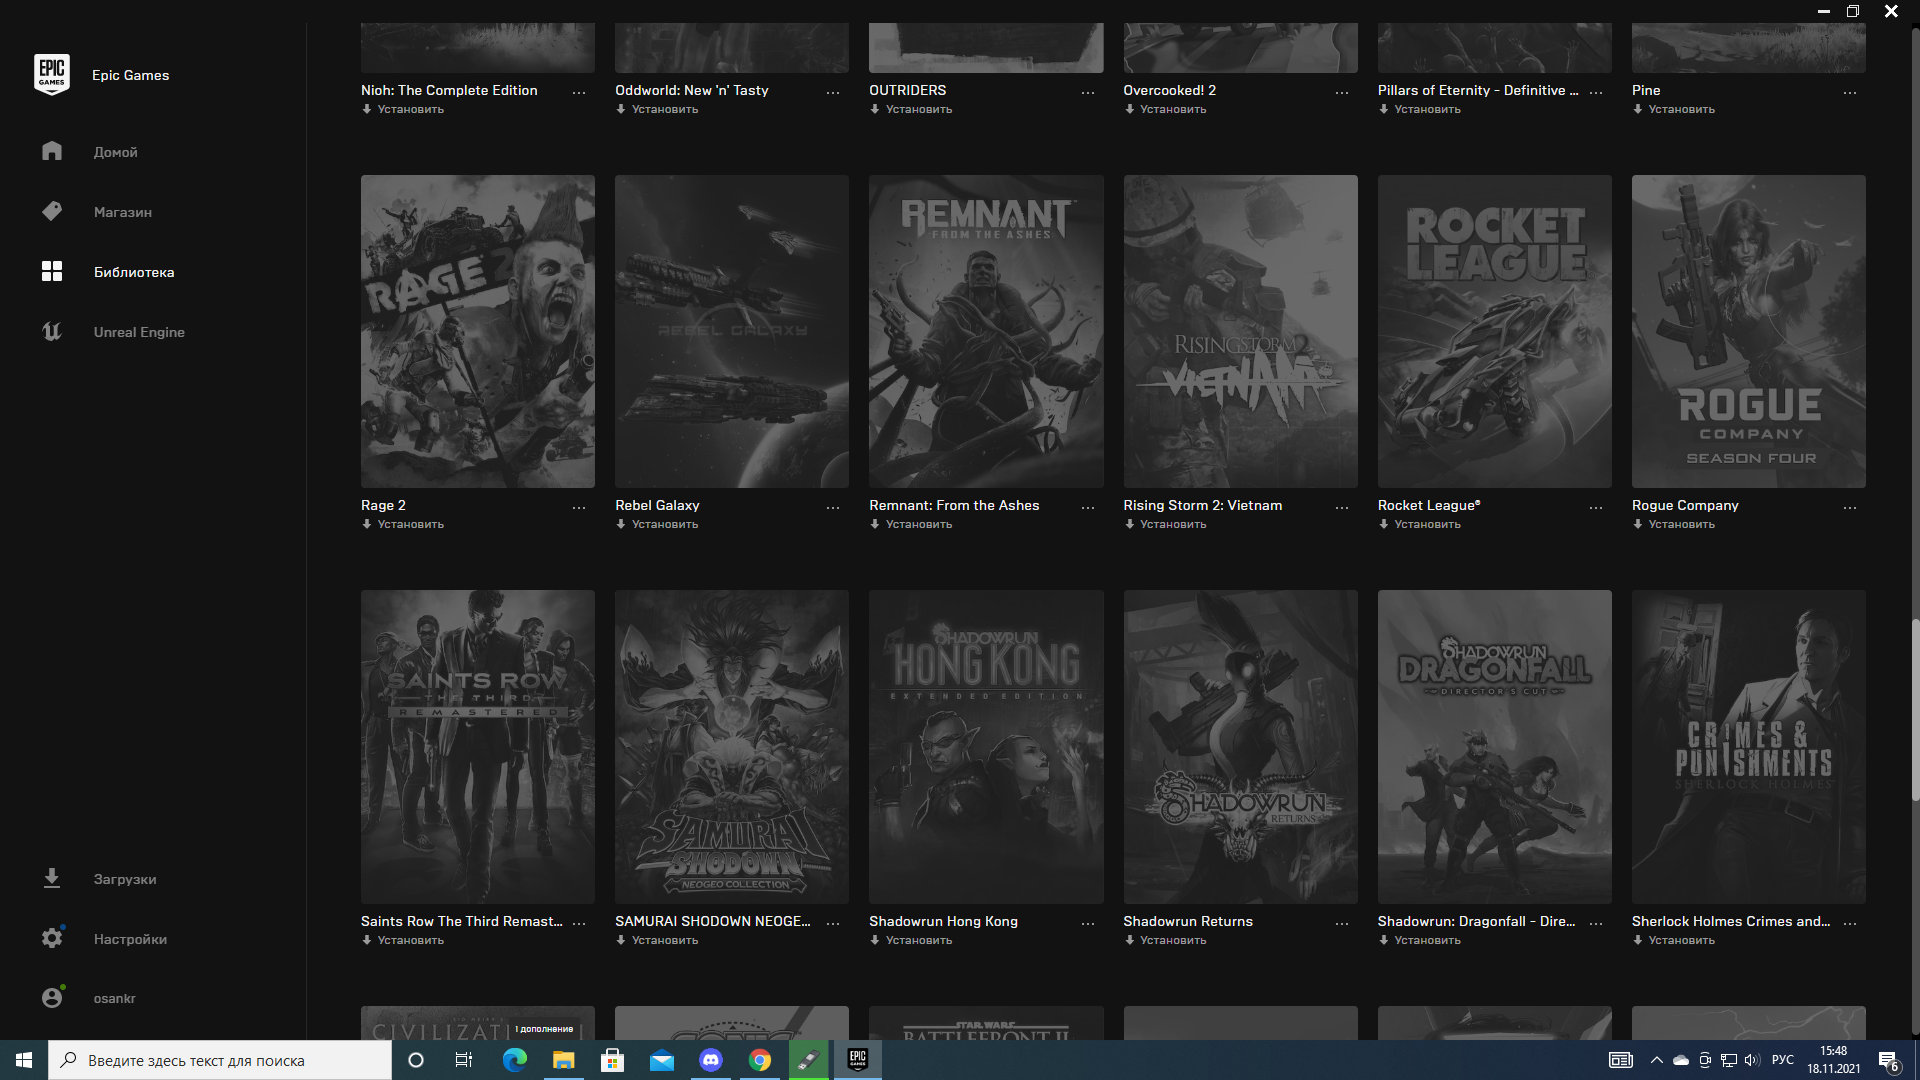
Task: Open Discord from the Windows taskbar
Action: click(711, 1060)
